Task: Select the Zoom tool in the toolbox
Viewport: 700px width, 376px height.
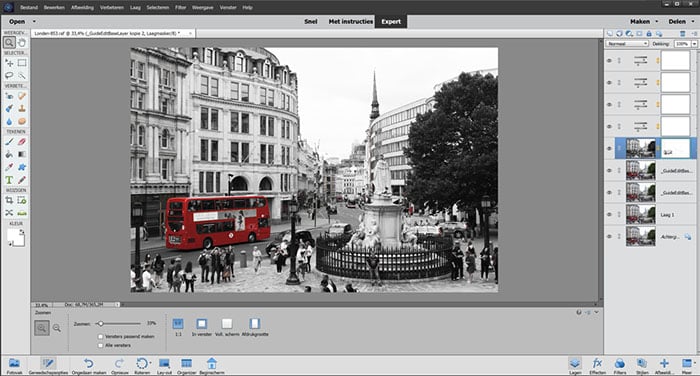Action: pyautogui.click(x=9, y=42)
